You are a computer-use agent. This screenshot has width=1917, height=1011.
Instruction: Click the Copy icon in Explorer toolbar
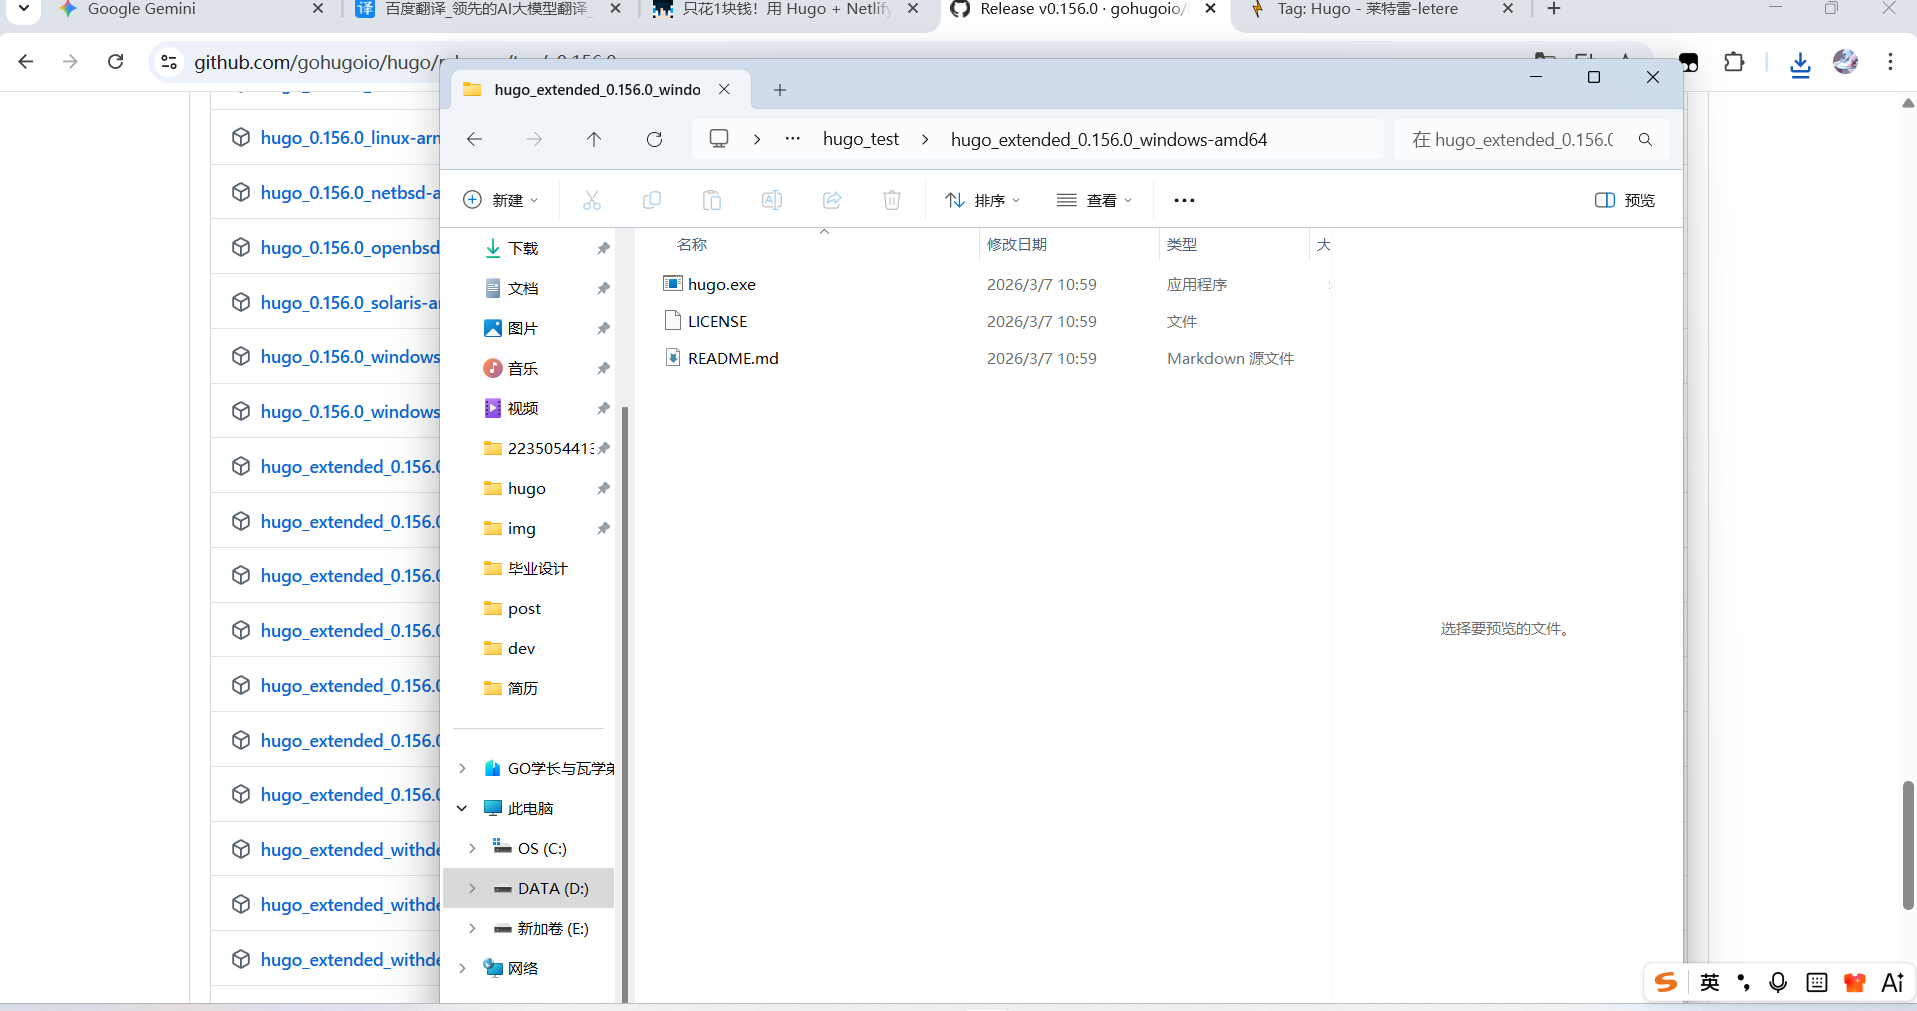652,200
